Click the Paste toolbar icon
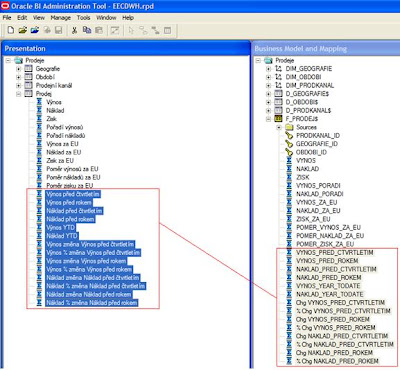This screenshot has height=370, width=400. tap(99, 30)
